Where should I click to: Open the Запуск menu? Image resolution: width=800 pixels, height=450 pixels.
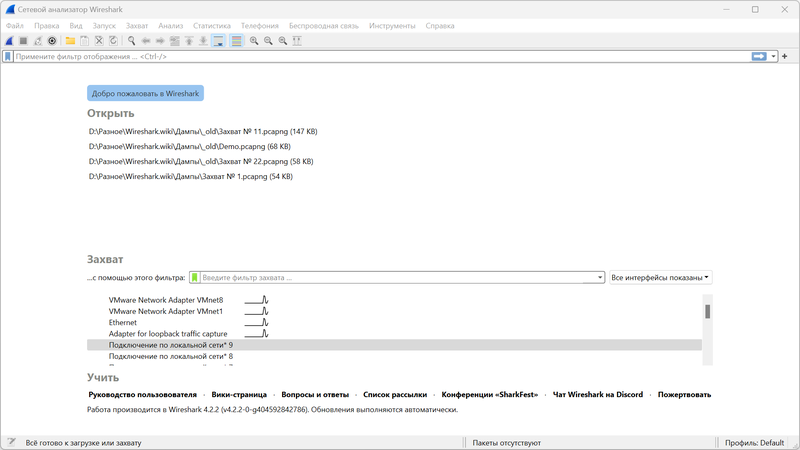104,26
